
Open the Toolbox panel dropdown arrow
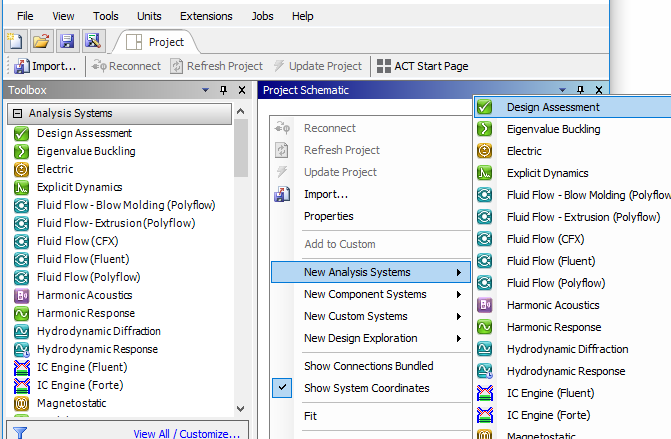click(x=207, y=90)
